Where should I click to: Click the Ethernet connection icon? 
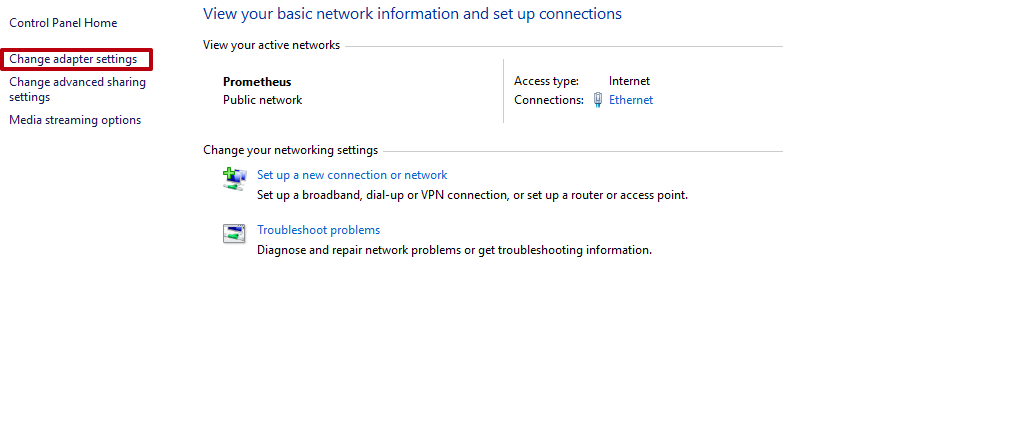click(598, 100)
